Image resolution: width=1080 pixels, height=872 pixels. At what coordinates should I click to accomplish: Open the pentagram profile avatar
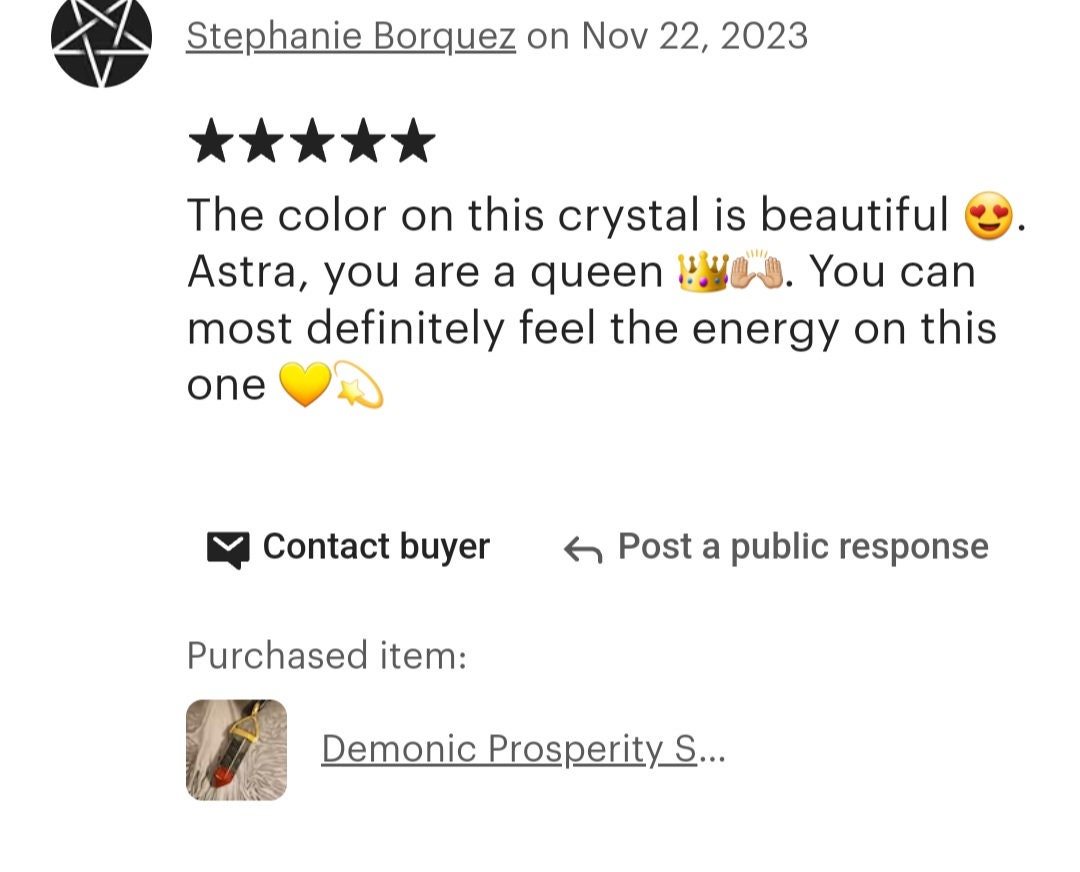pos(101,40)
